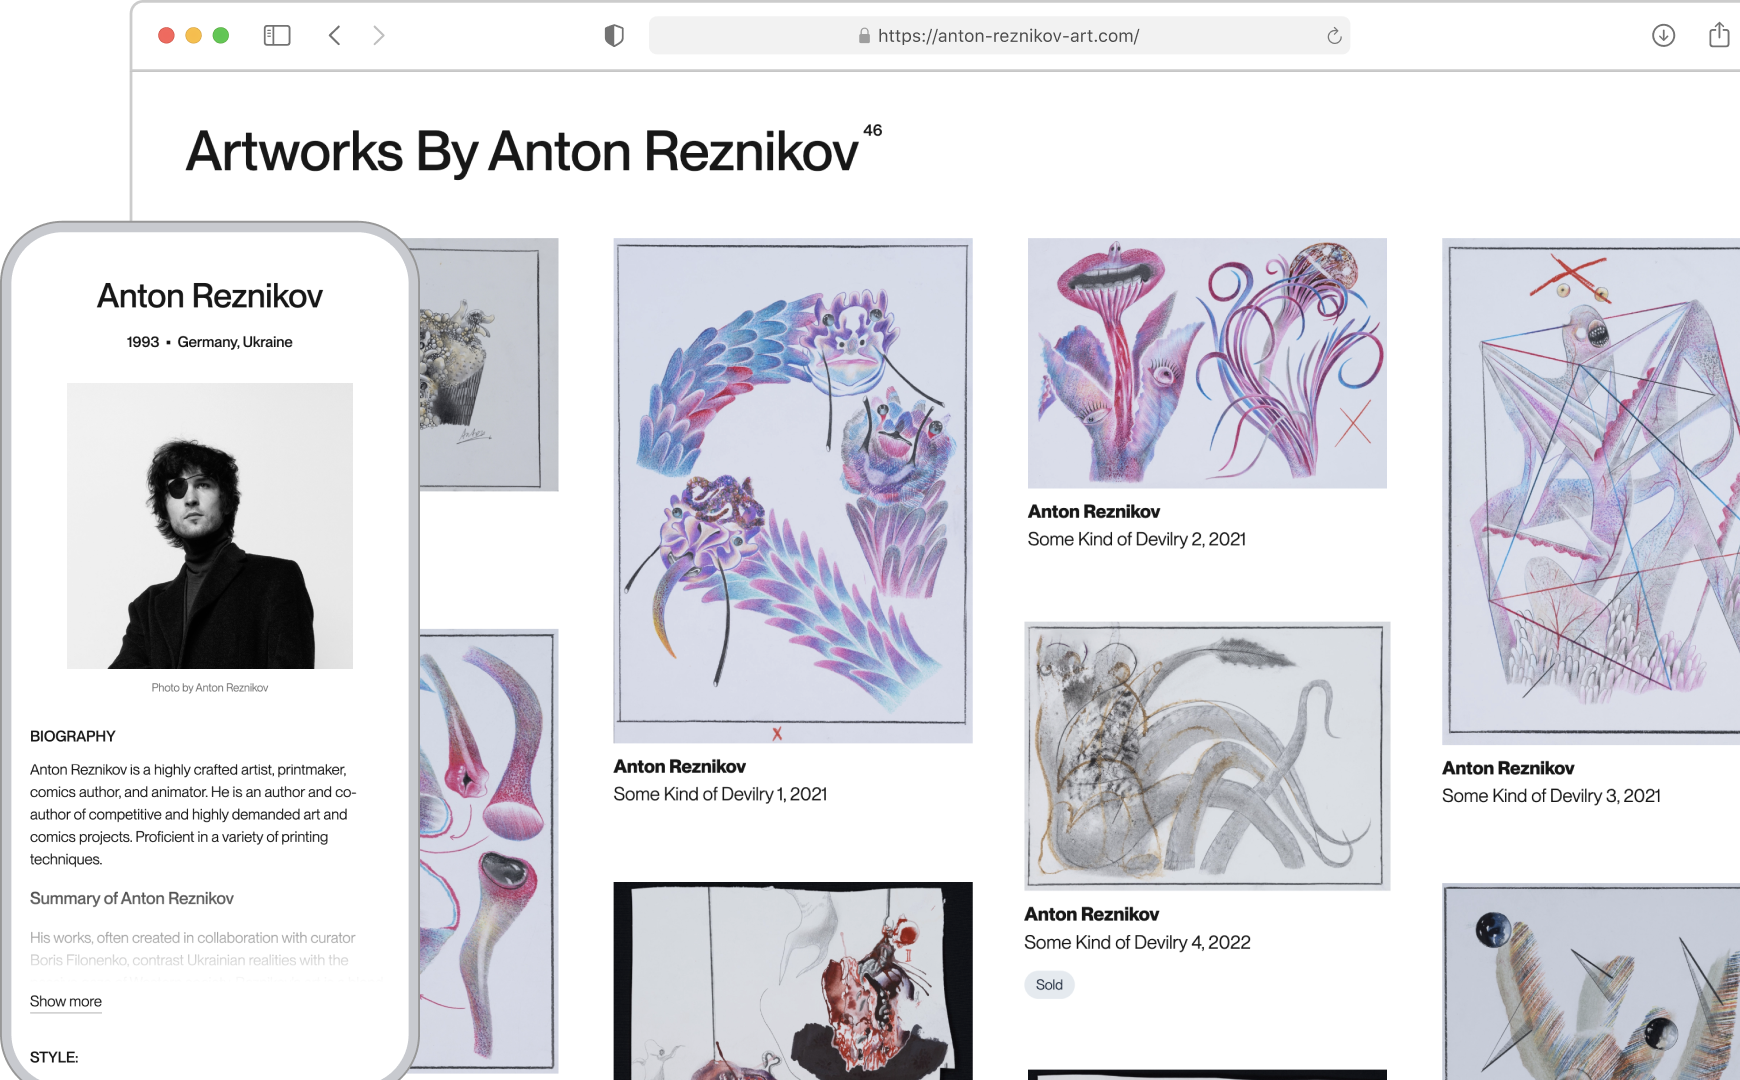Open Some Kind of Devilry 2 thumbnail
The image size is (1740, 1080).
(1207, 363)
